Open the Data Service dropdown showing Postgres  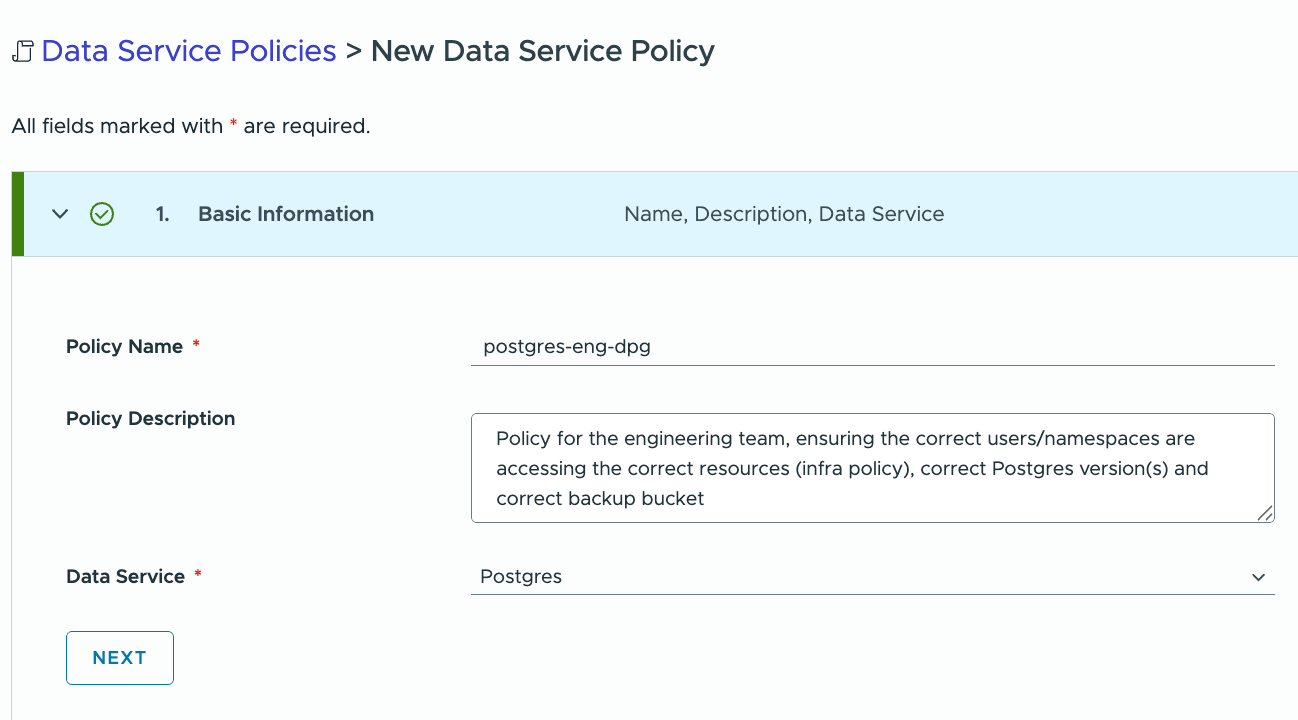point(860,577)
